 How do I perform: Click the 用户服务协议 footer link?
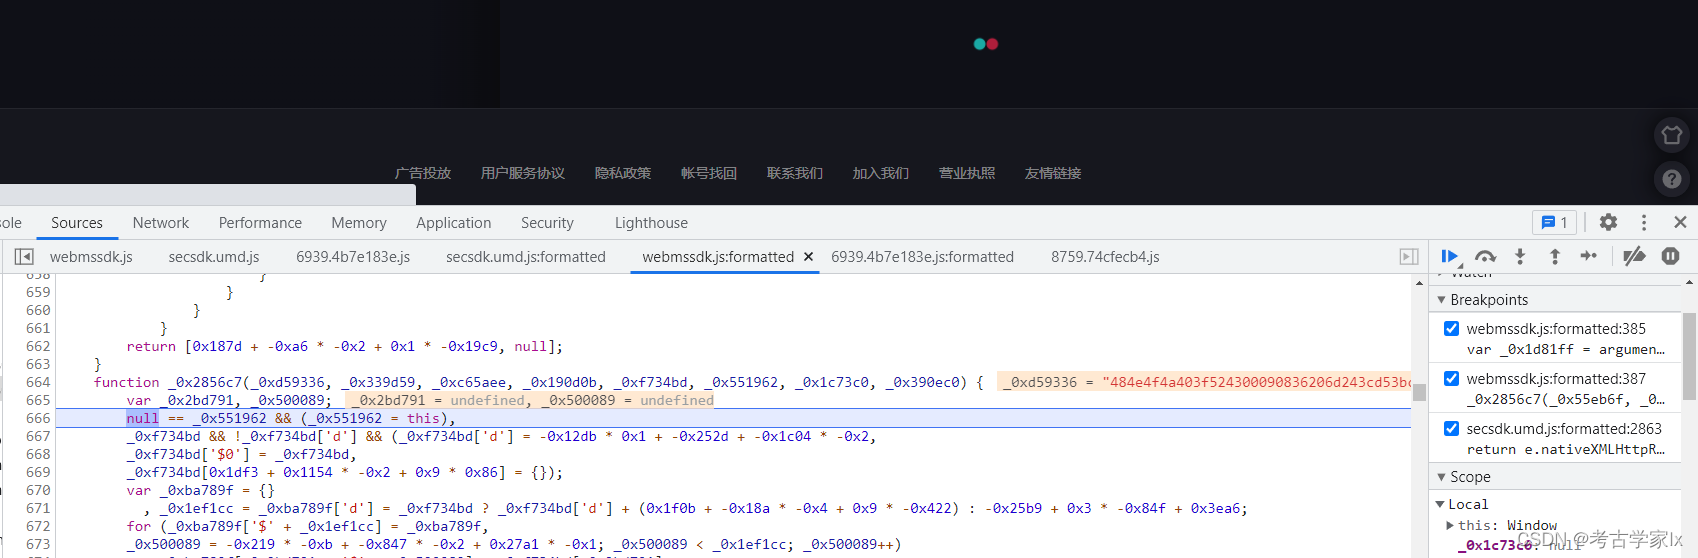[523, 173]
